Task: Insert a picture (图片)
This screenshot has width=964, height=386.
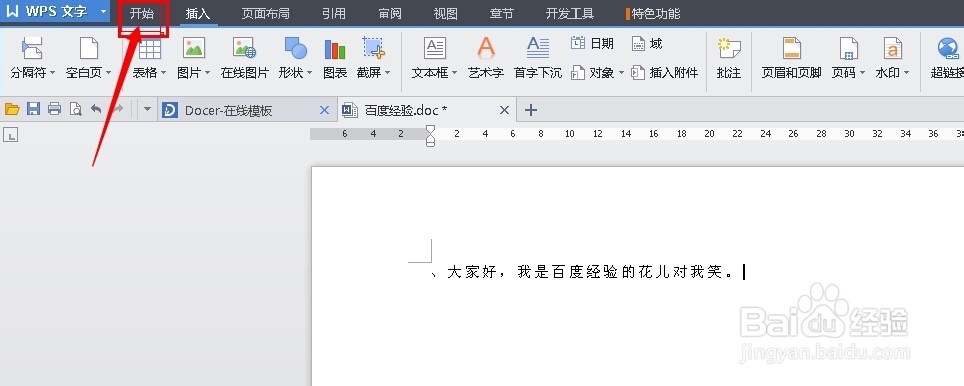Action: [x=194, y=58]
